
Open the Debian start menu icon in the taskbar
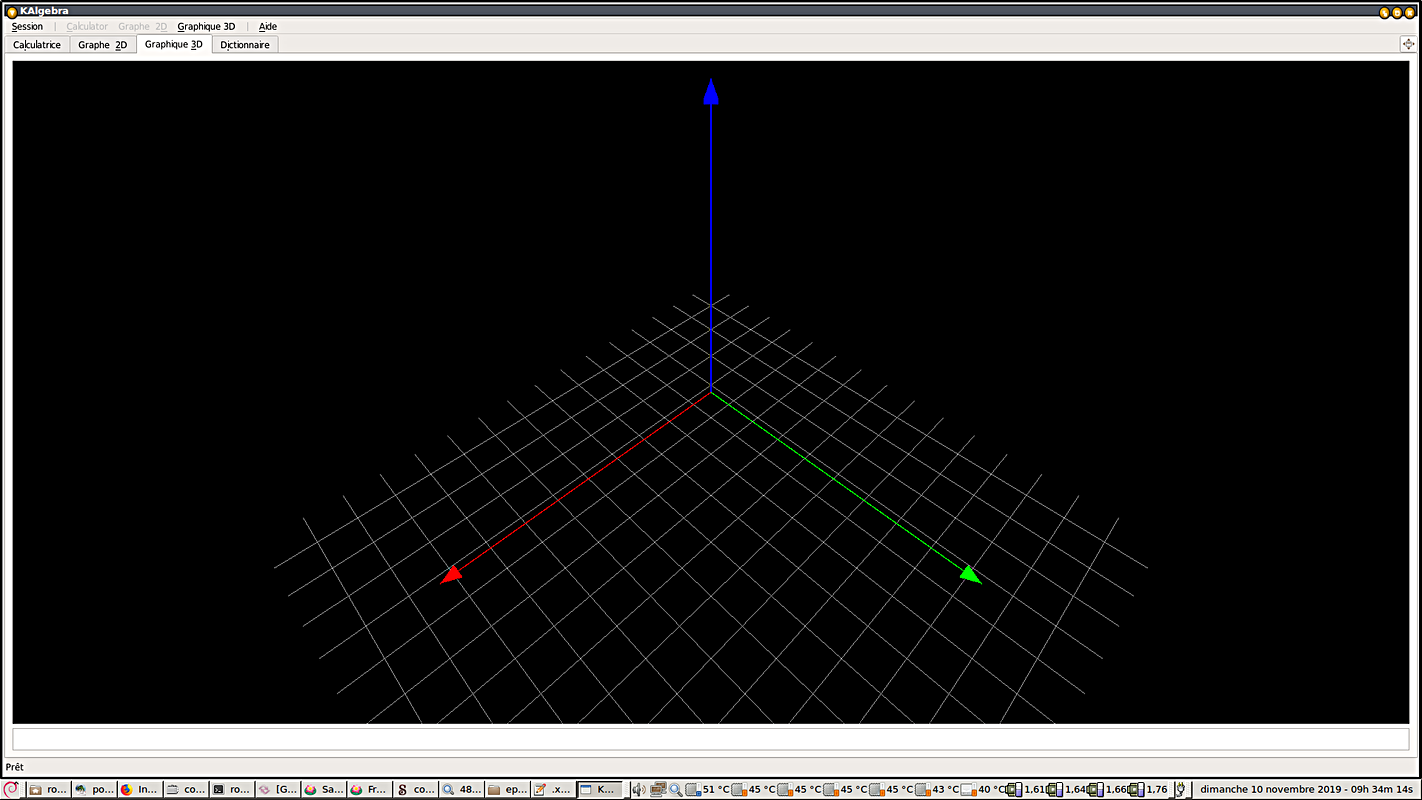click(x=11, y=789)
